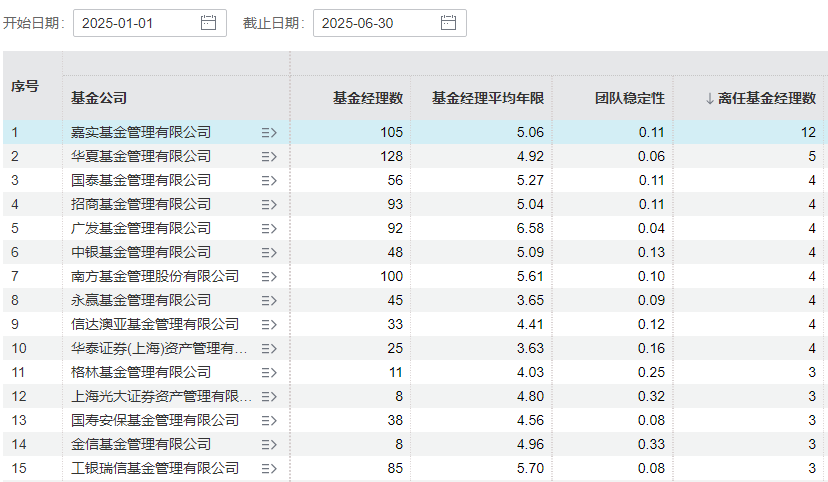Image resolution: width=828 pixels, height=482 pixels.
Task: Open the end date calendar picker icon
Action: (x=448, y=23)
